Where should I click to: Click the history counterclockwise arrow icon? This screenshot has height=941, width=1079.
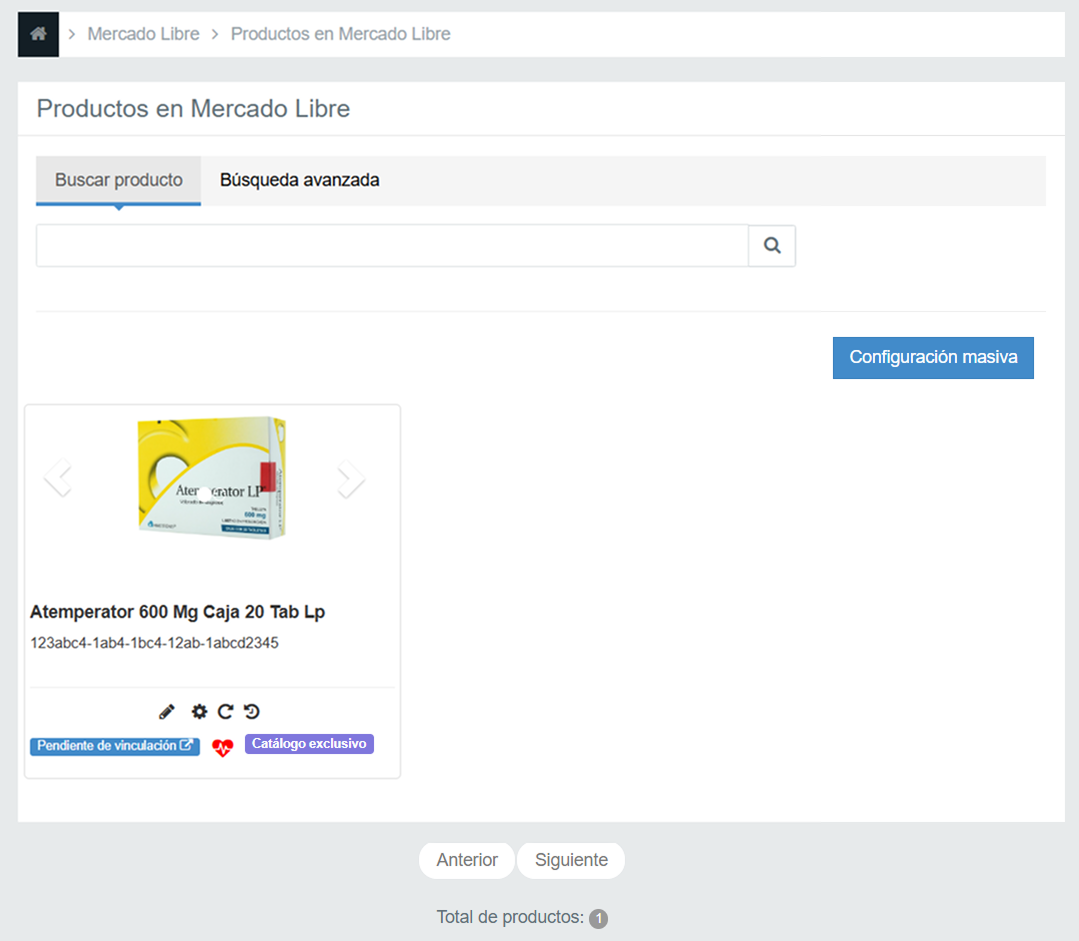pos(252,712)
